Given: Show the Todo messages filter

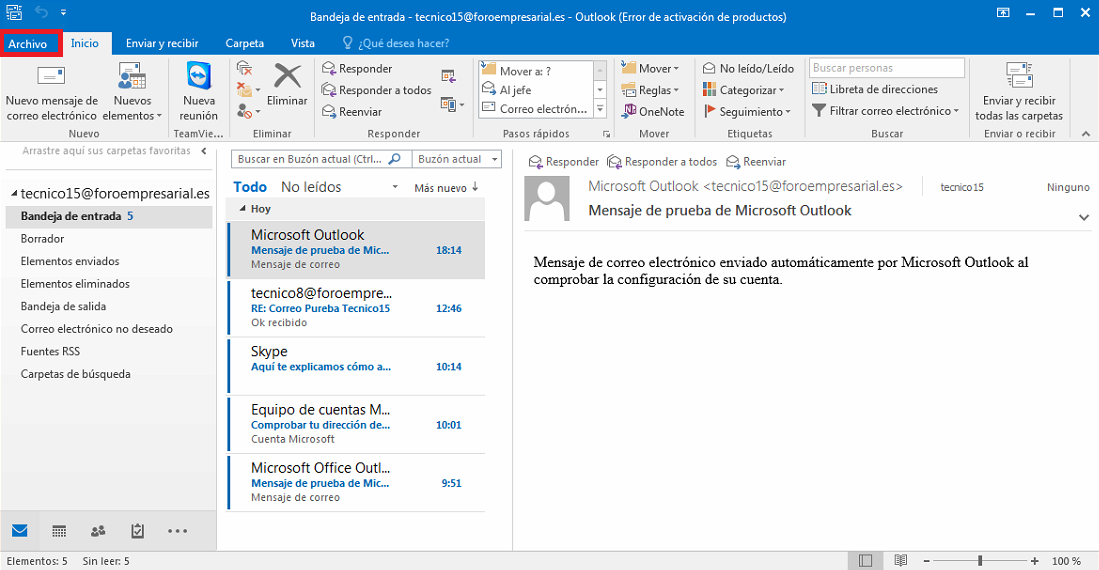Looking at the screenshot, I should 250,187.
